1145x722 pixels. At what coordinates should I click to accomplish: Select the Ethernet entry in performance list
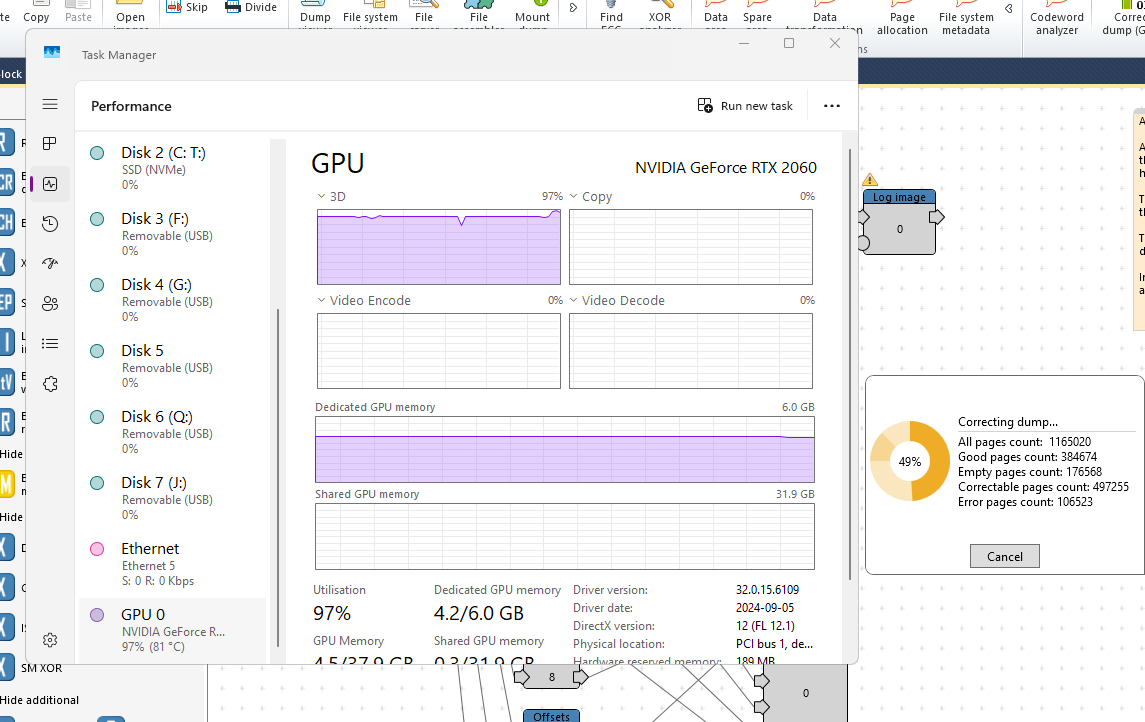pyautogui.click(x=172, y=564)
